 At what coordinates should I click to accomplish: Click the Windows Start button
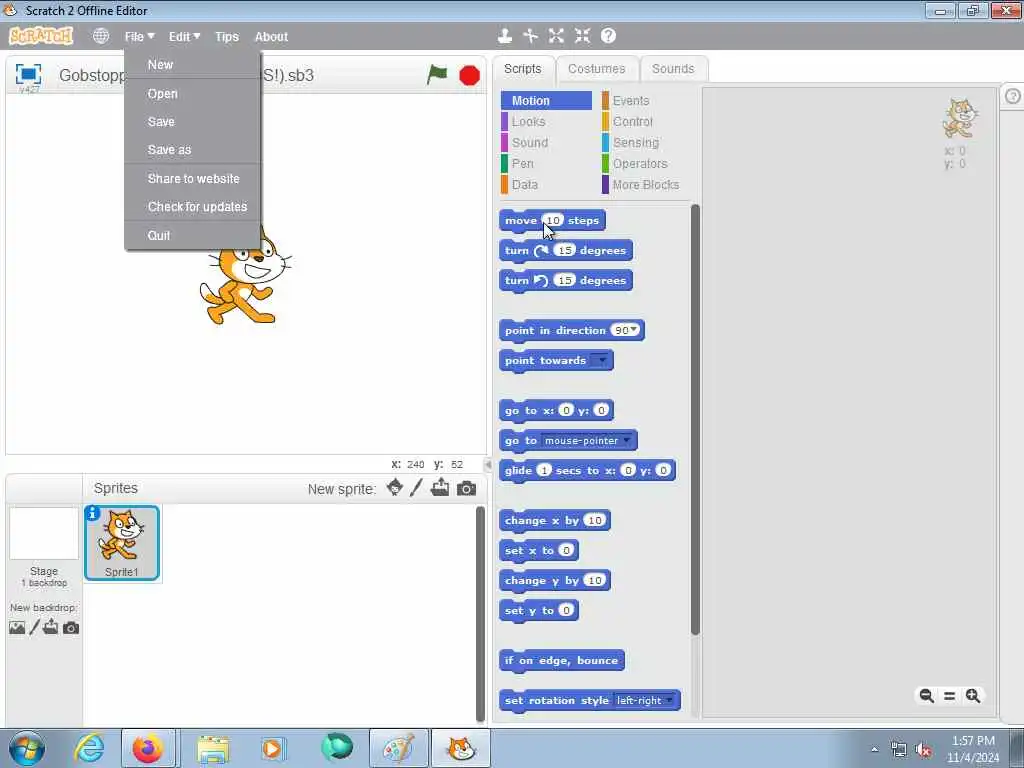click(27, 748)
